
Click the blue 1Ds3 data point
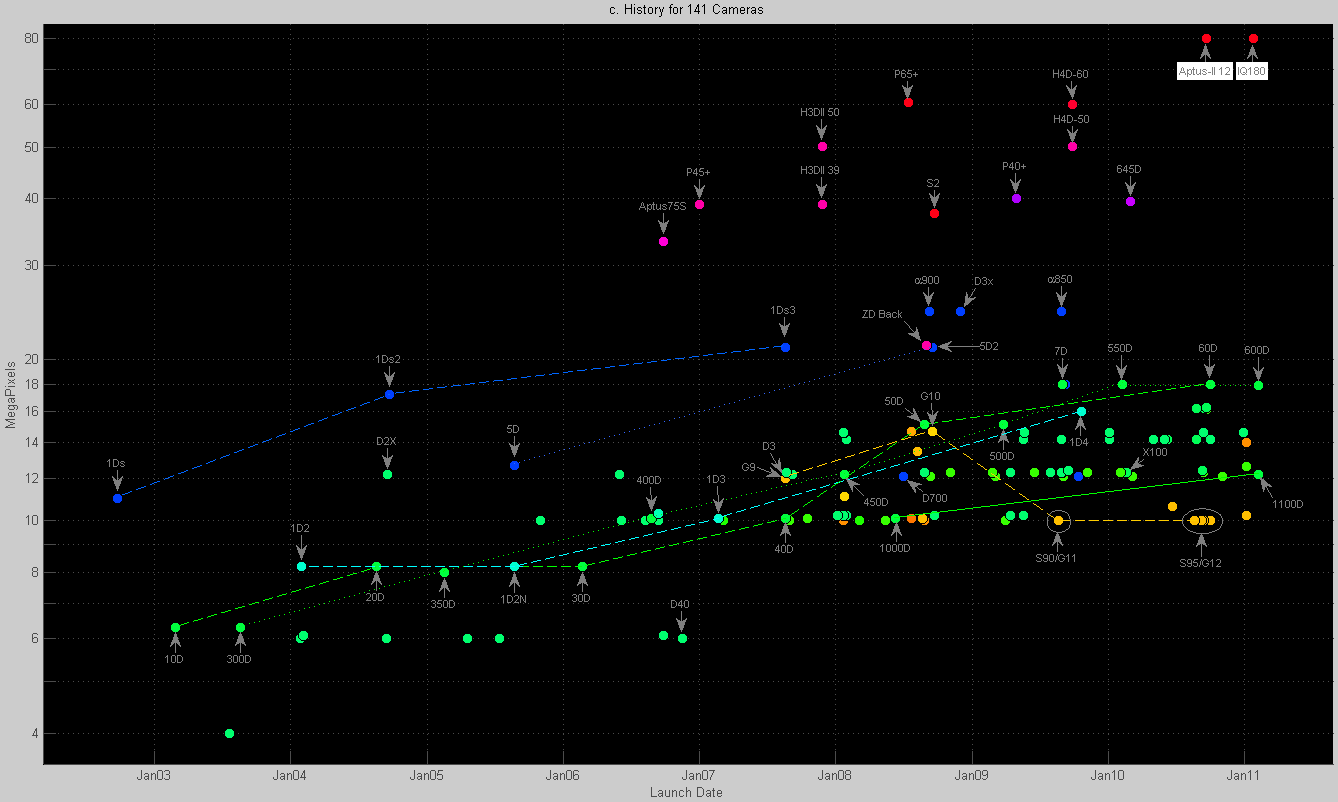tap(785, 347)
